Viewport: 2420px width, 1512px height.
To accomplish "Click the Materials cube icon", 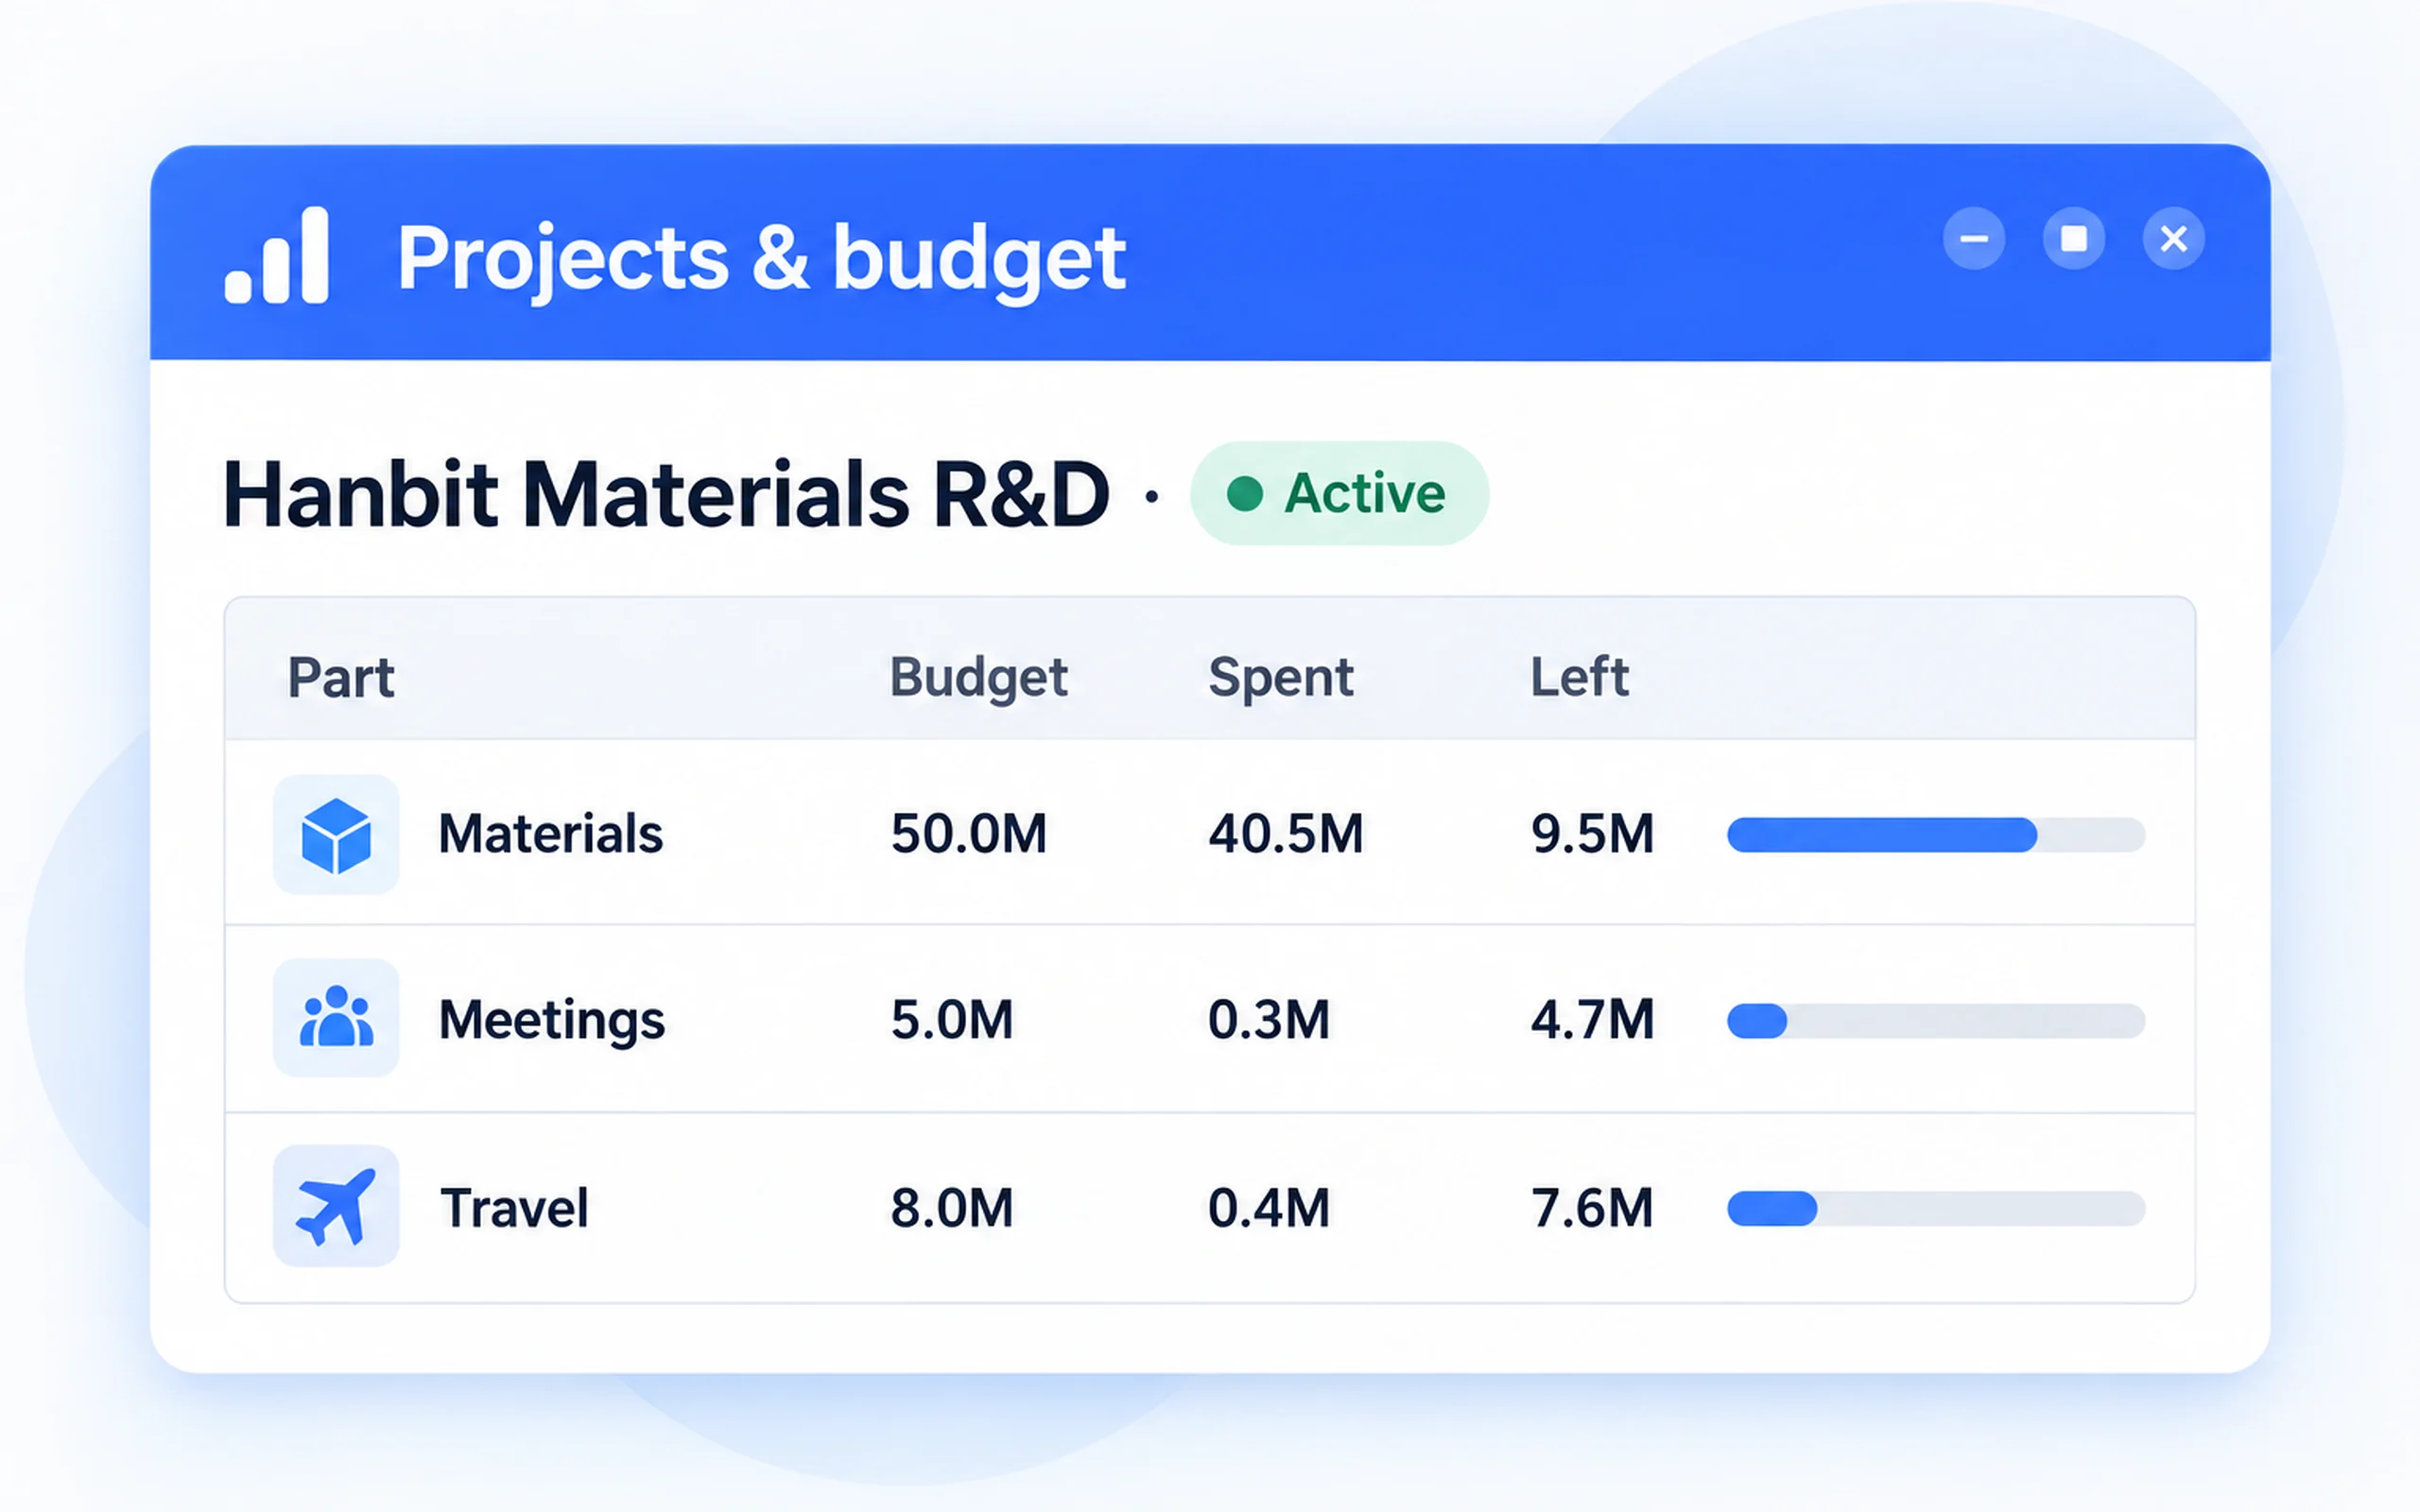I will [336, 834].
